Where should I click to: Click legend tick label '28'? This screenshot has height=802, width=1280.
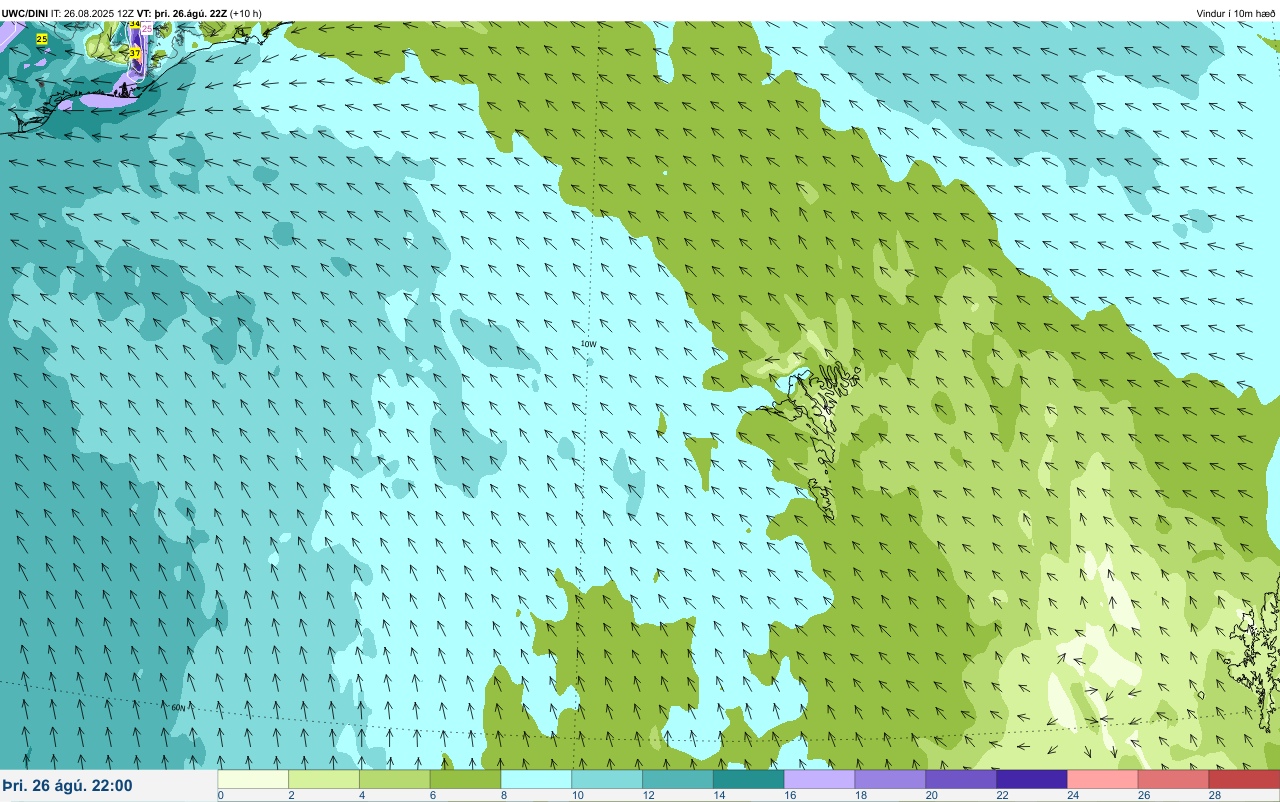coord(1214,796)
